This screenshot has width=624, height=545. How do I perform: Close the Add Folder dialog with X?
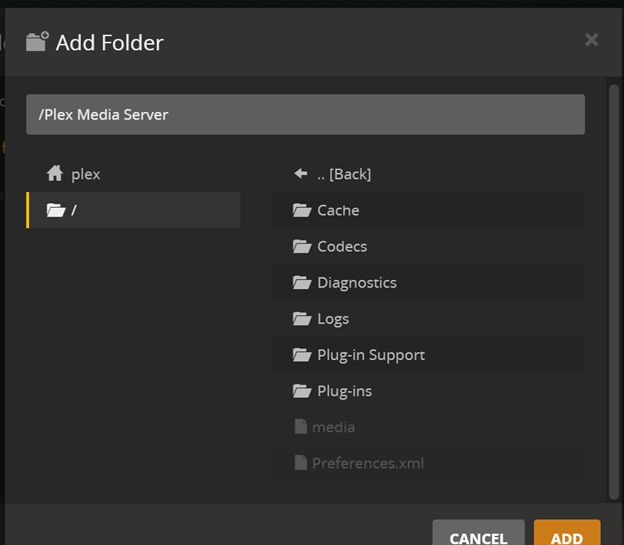coord(591,40)
